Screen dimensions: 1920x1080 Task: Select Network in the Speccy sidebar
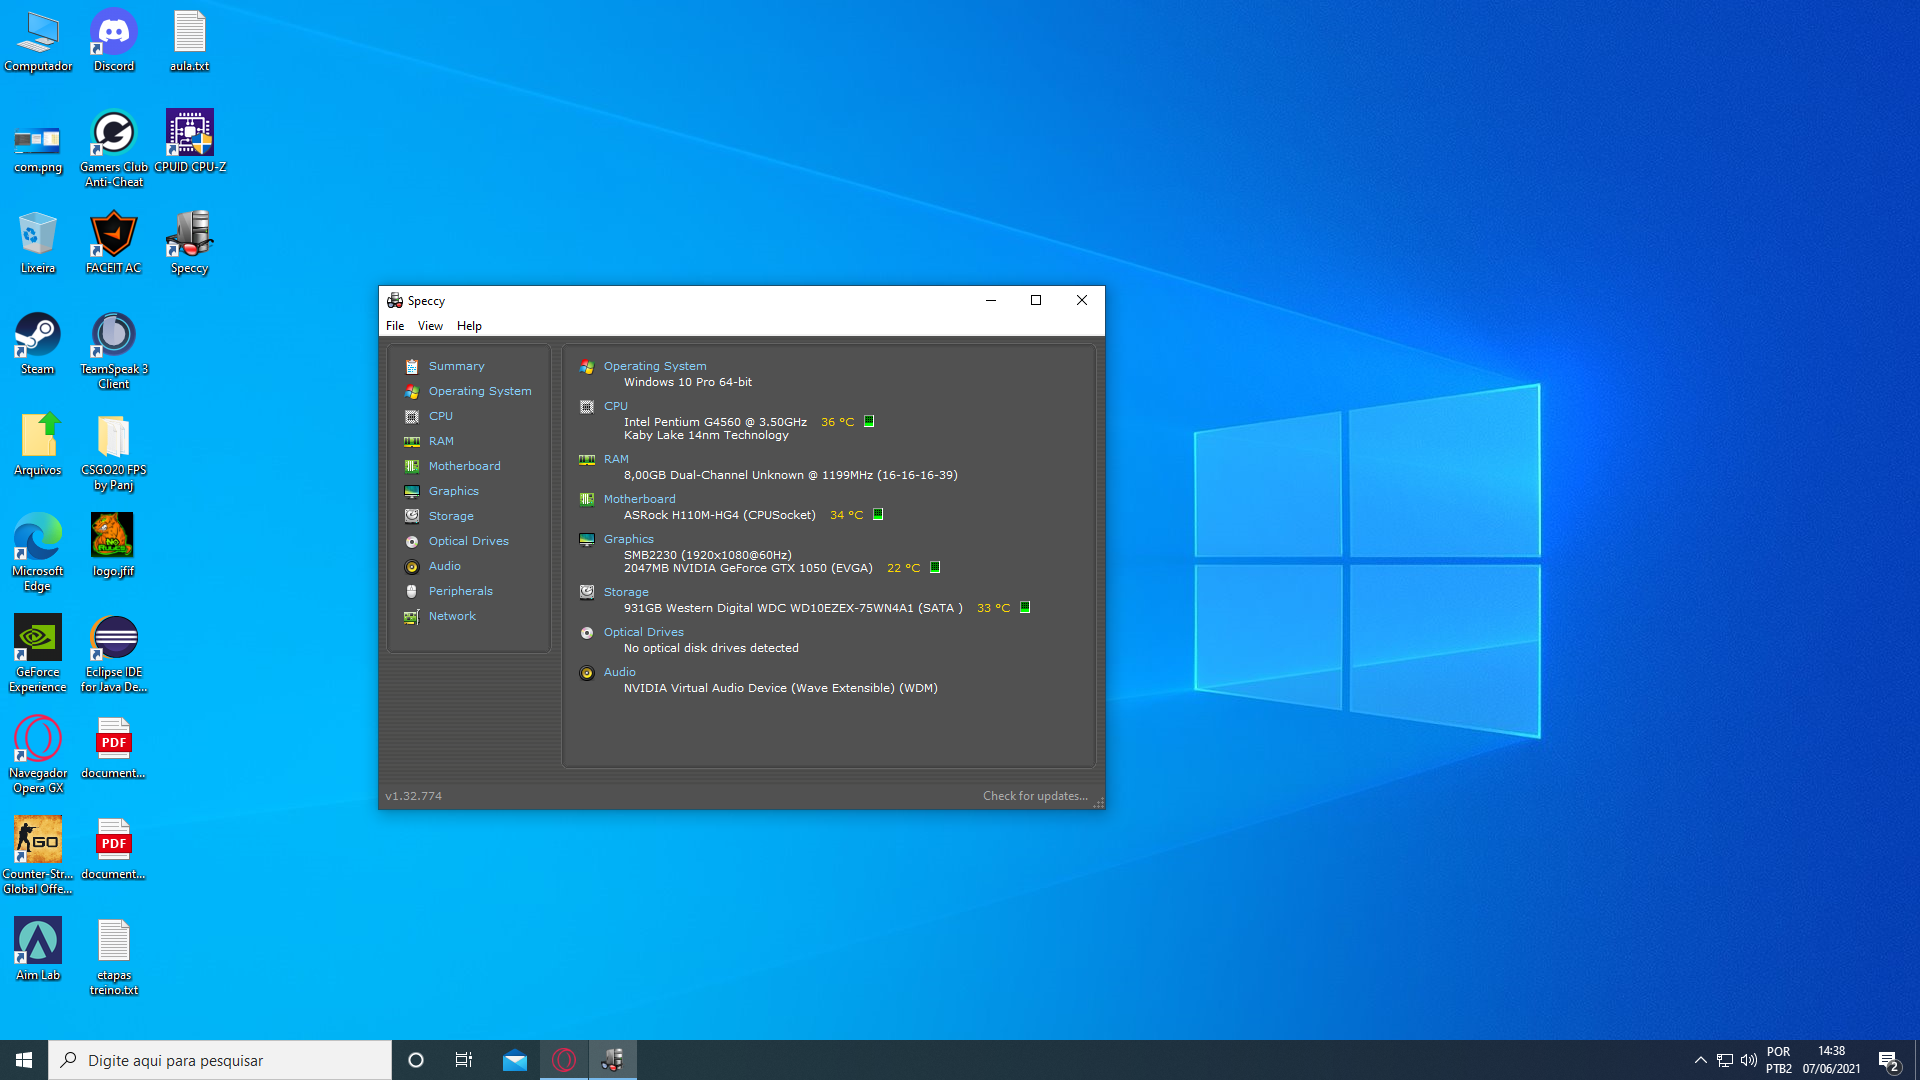[x=452, y=616]
